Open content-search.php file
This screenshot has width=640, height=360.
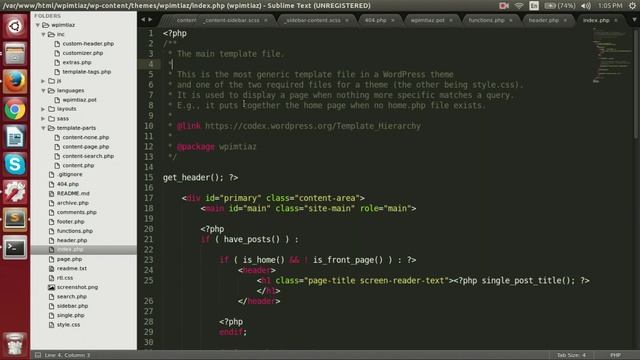pyautogui.click(x=88, y=156)
